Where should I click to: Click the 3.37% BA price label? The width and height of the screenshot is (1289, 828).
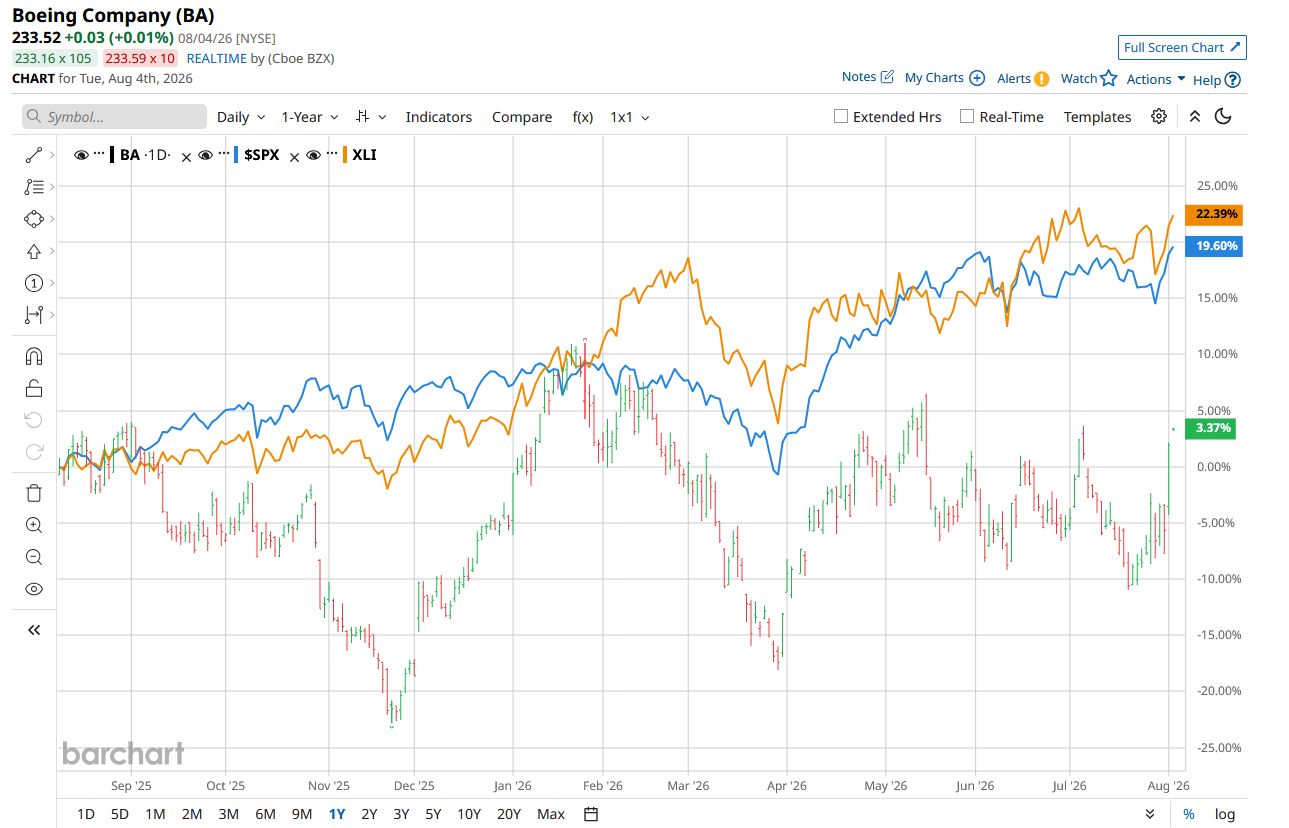pyautogui.click(x=1210, y=429)
